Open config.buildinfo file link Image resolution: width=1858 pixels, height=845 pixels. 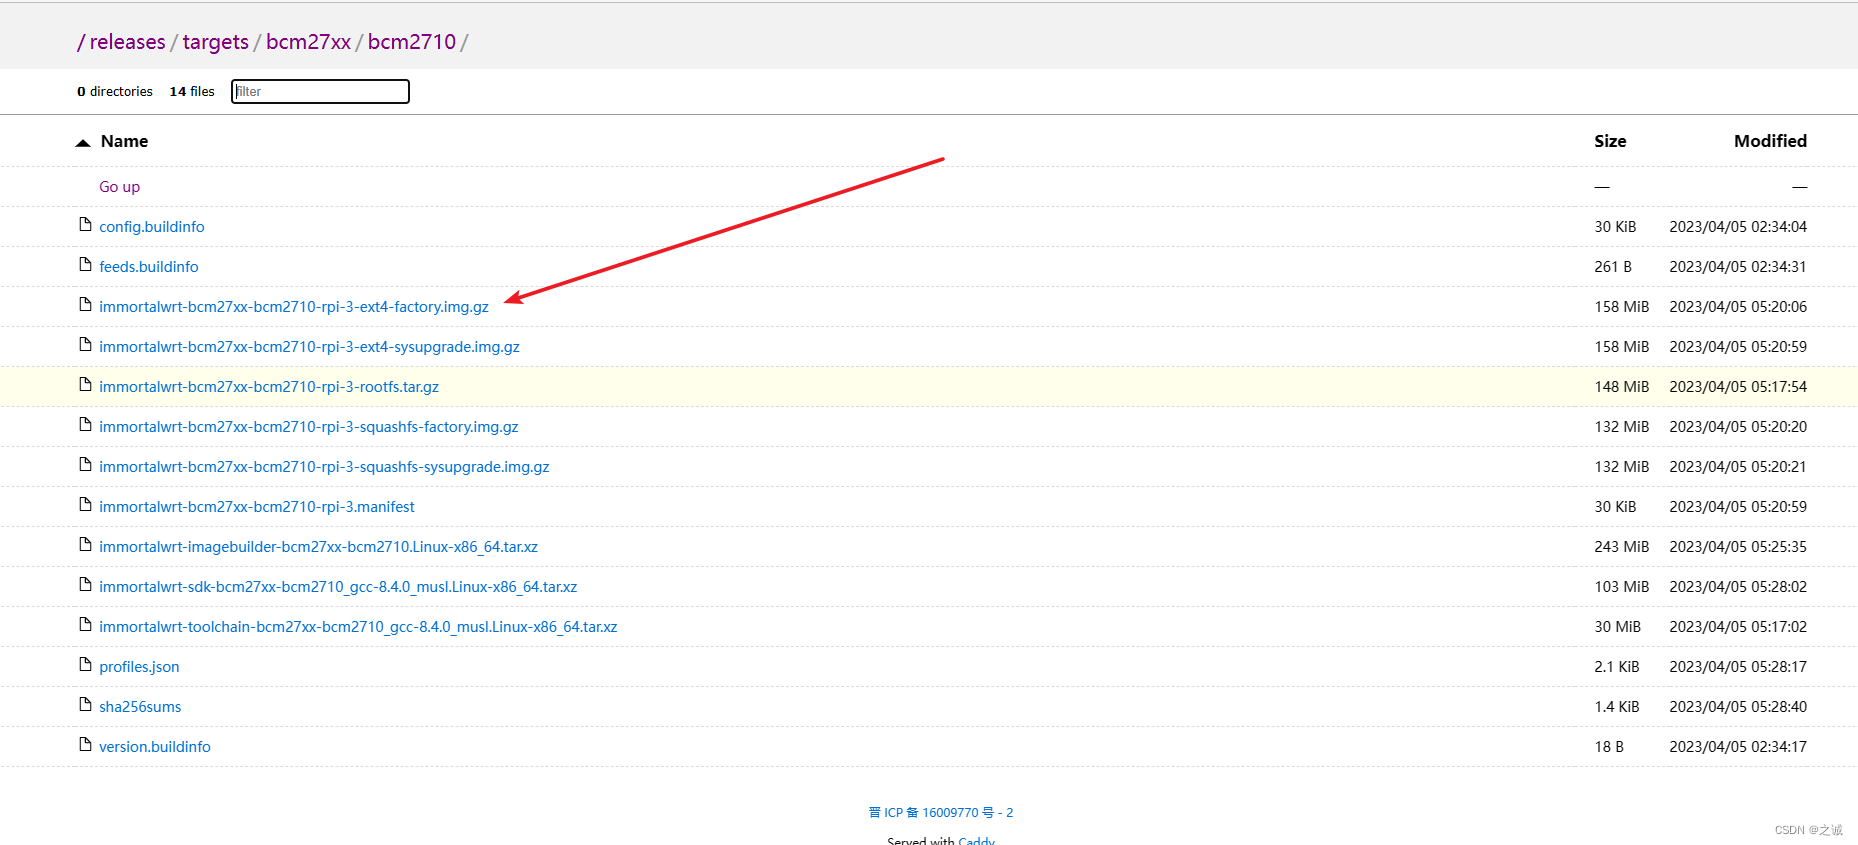pyautogui.click(x=151, y=227)
